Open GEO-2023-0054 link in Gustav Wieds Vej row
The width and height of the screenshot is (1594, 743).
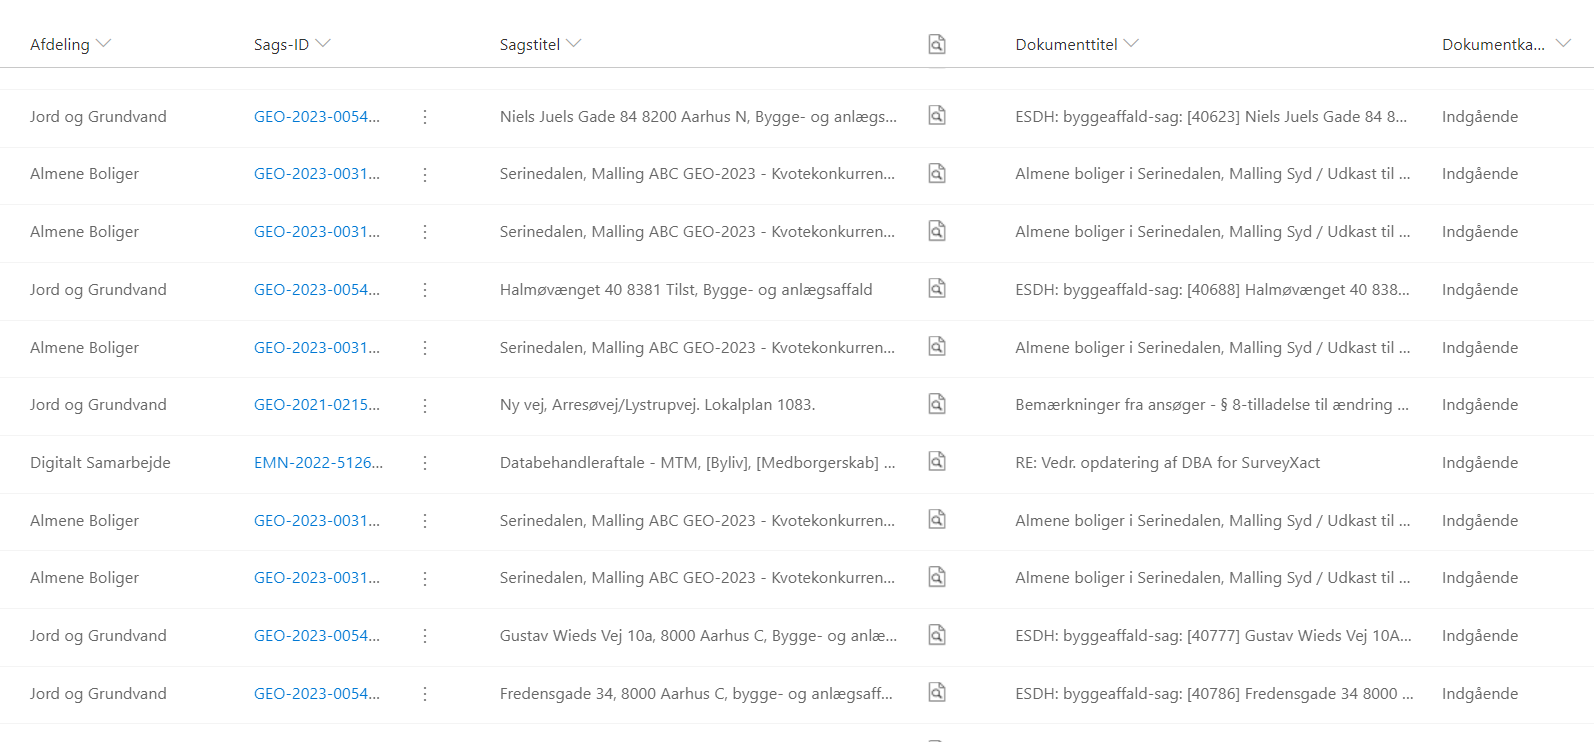click(317, 636)
